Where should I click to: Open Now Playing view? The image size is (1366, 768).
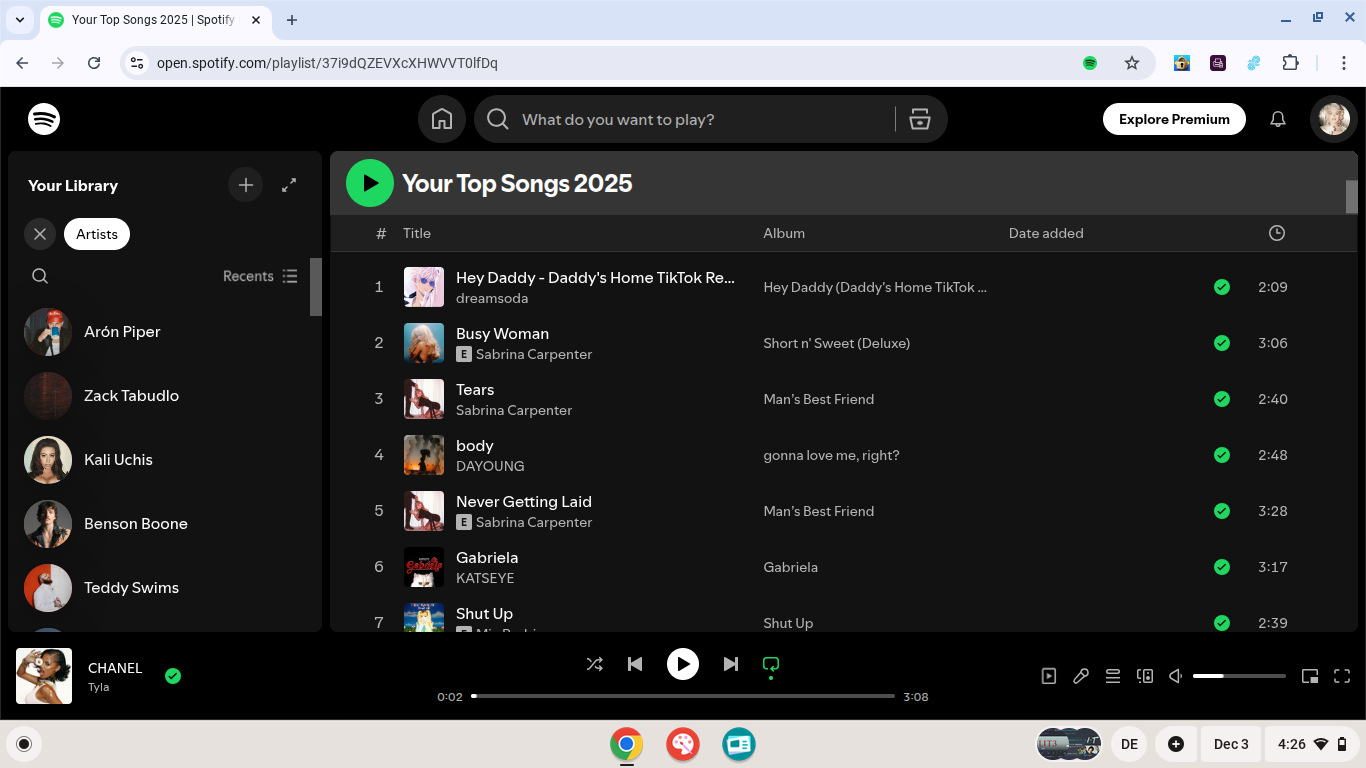[x=1049, y=676]
